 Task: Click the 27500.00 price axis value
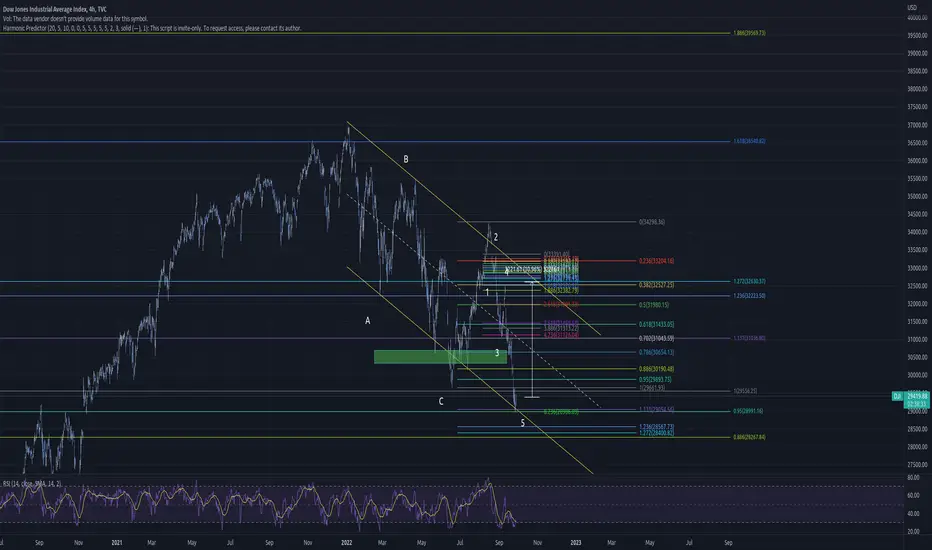917,465
